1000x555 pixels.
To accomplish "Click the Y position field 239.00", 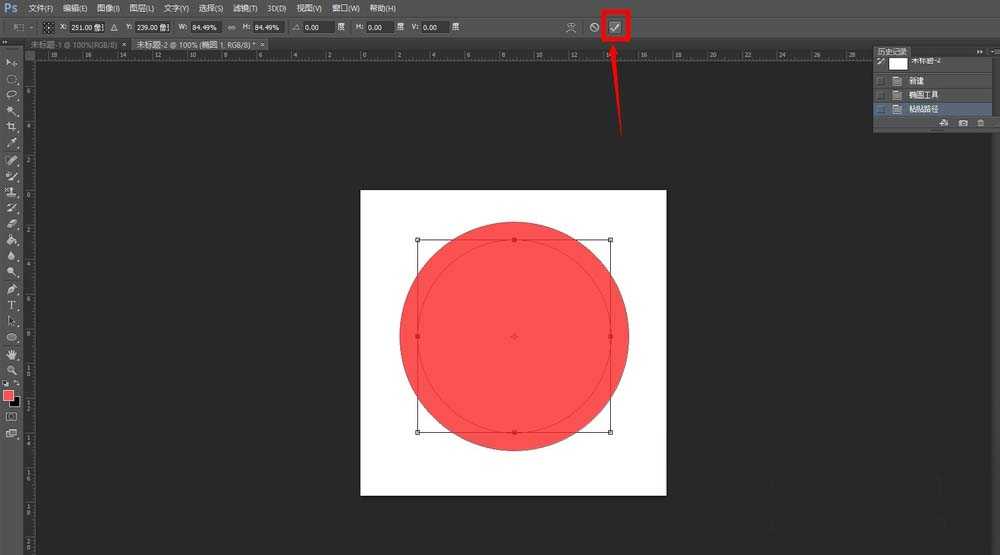I will pyautogui.click(x=152, y=27).
